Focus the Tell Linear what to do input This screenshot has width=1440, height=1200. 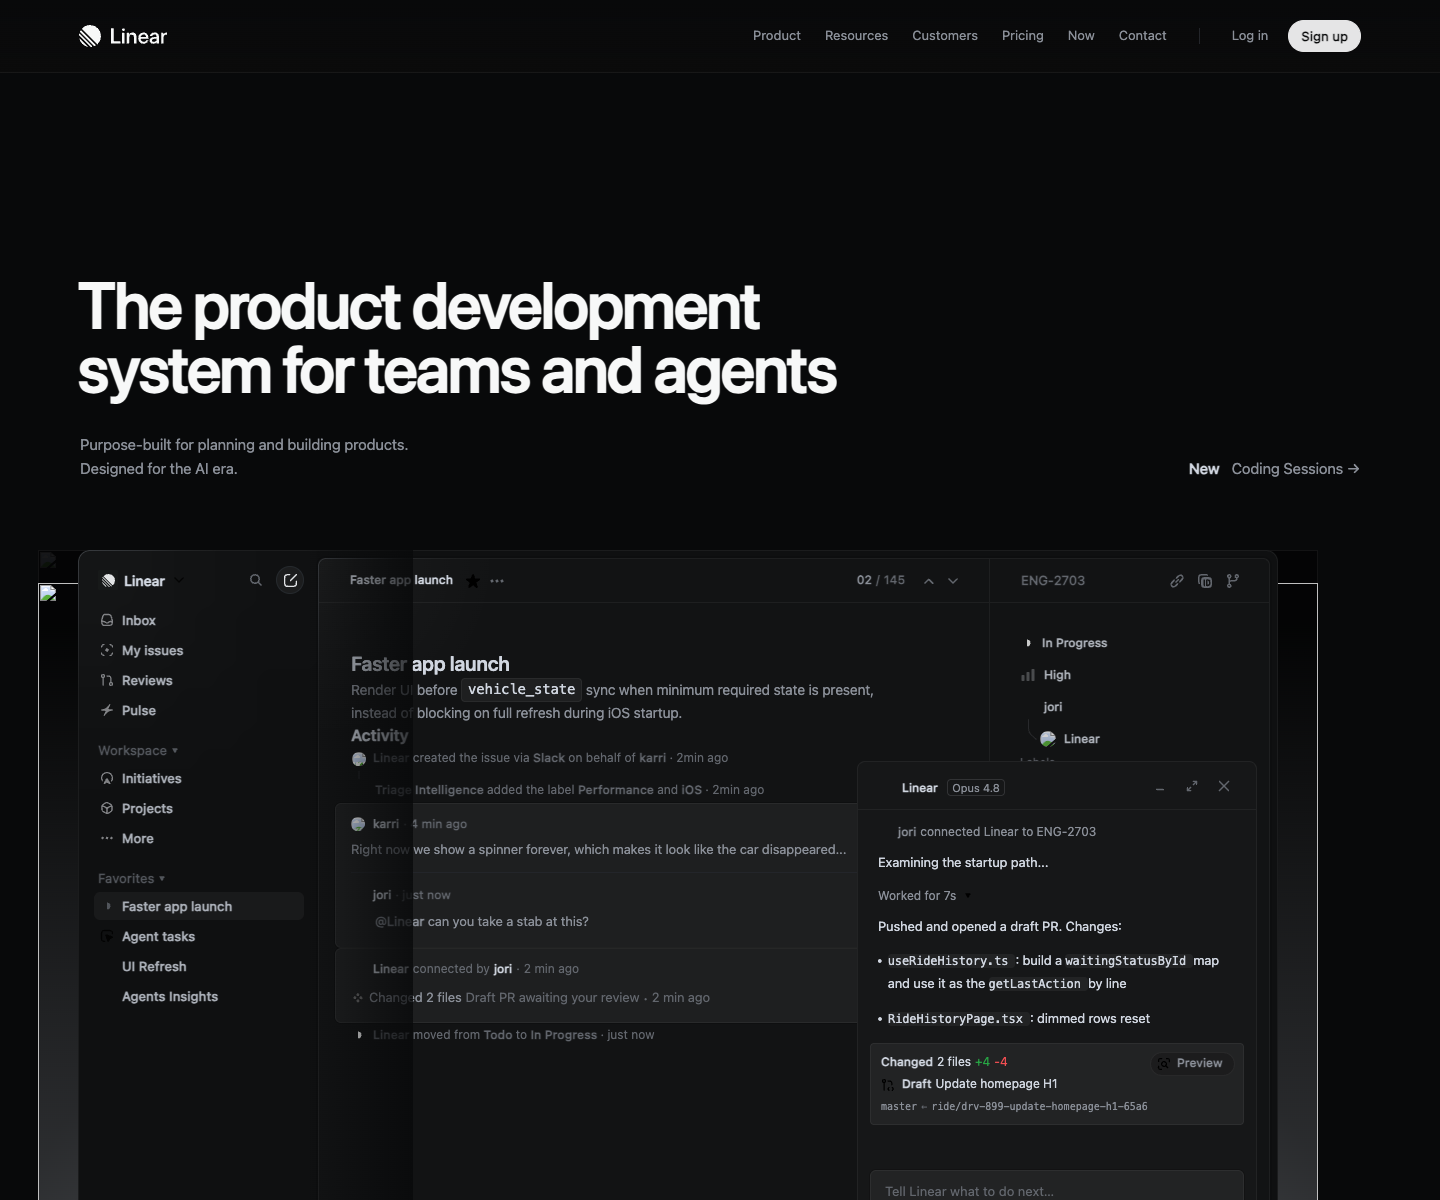[x=1057, y=1186]
